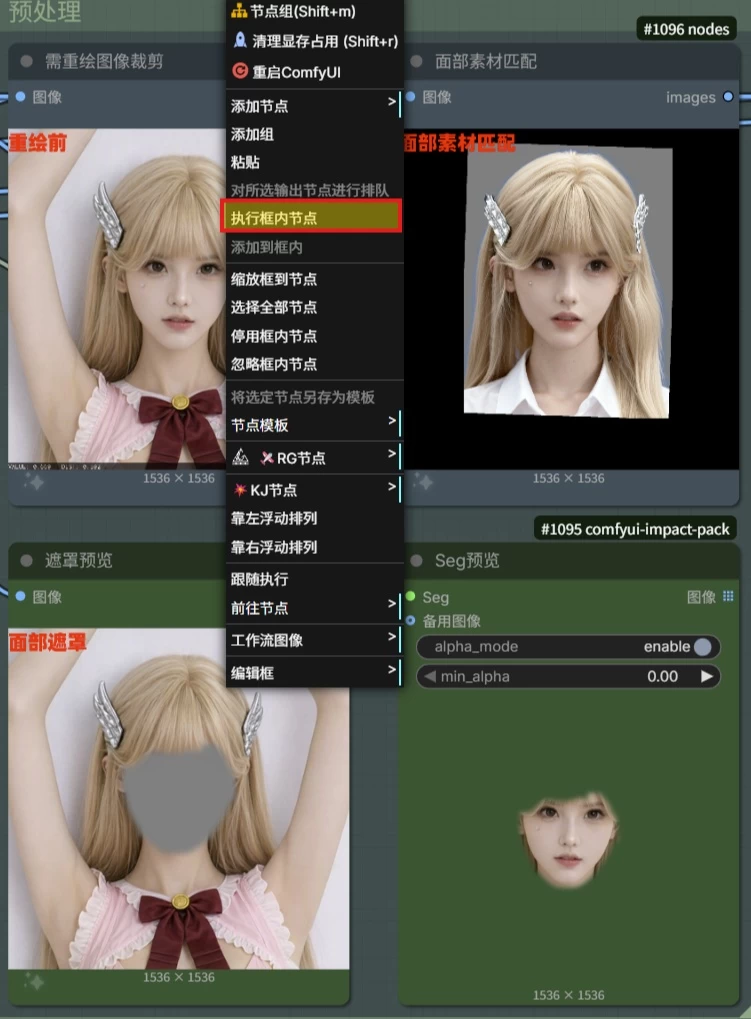751x1019 pixels.
Task: Click the red restart icon beside 重启ComfyUI
Action: point(240,71)
